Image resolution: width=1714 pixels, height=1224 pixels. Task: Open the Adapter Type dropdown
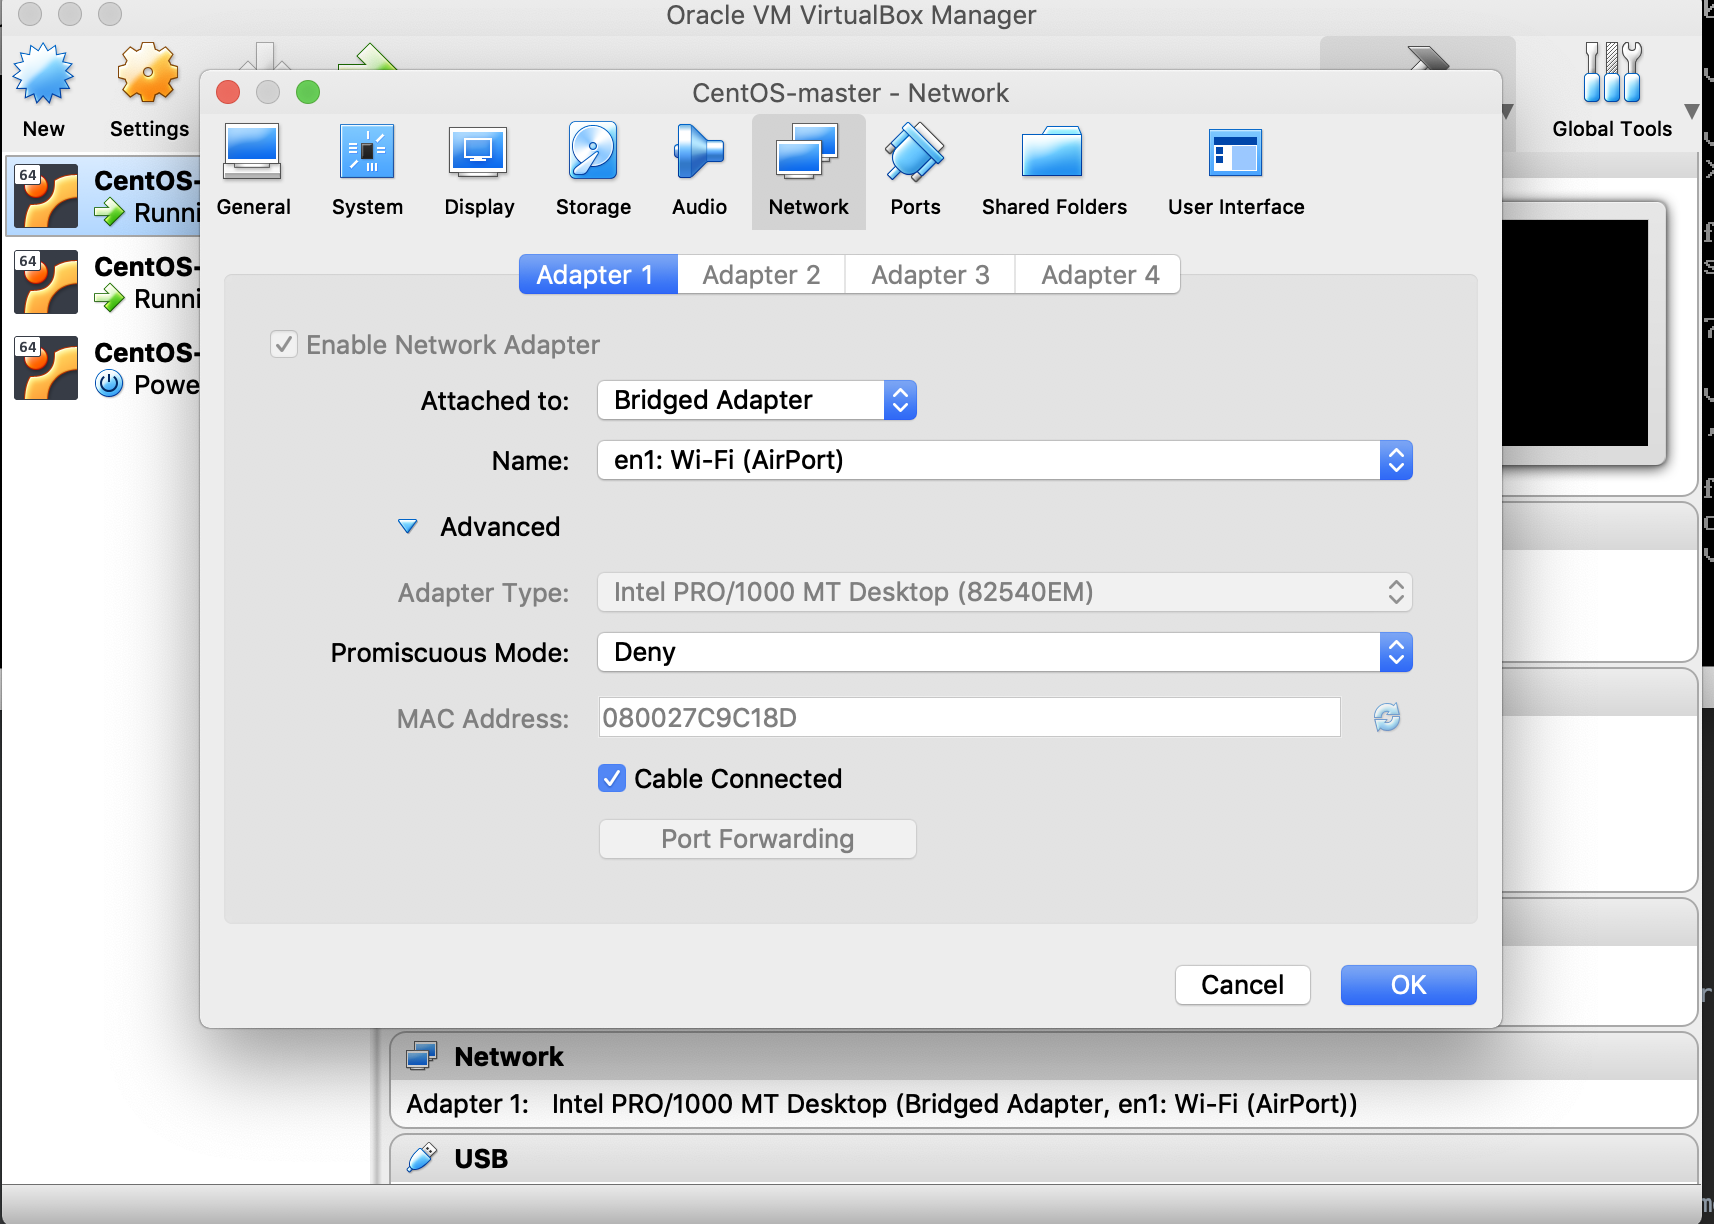click(1005, 592)
